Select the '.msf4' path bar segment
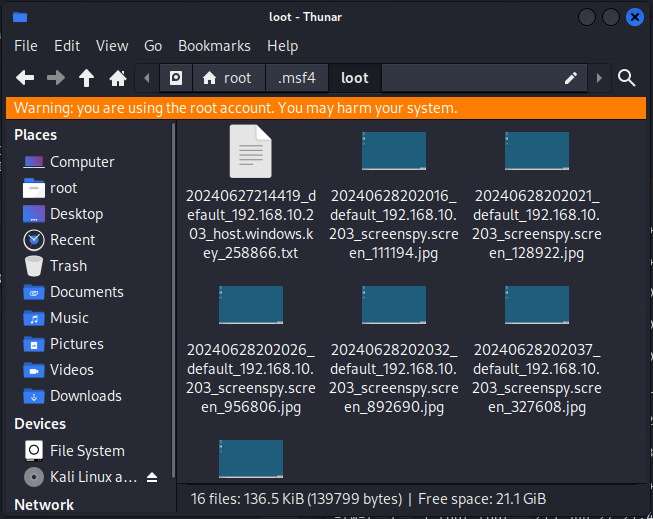The width and height of the screenshot is (653, 519). [x=297, y=78]
